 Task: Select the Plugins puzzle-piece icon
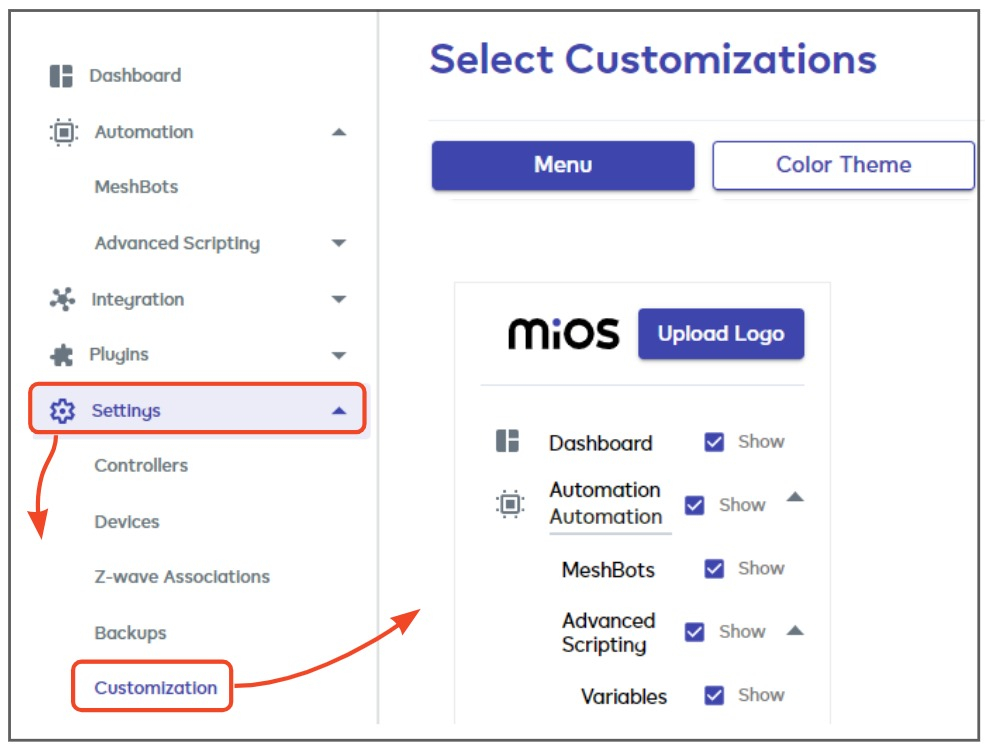pyautogui.click(x=58, y=354)
